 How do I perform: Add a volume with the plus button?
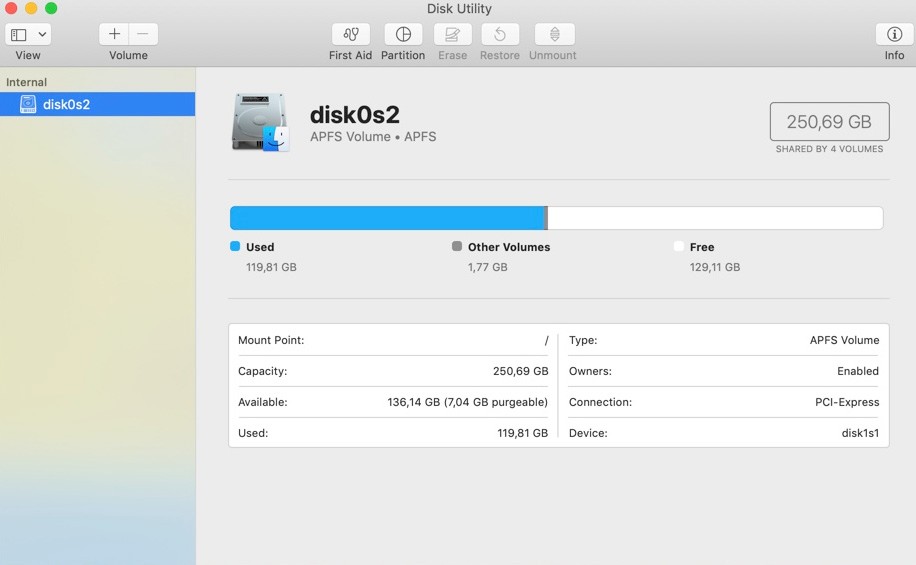[x=114, y=34]
